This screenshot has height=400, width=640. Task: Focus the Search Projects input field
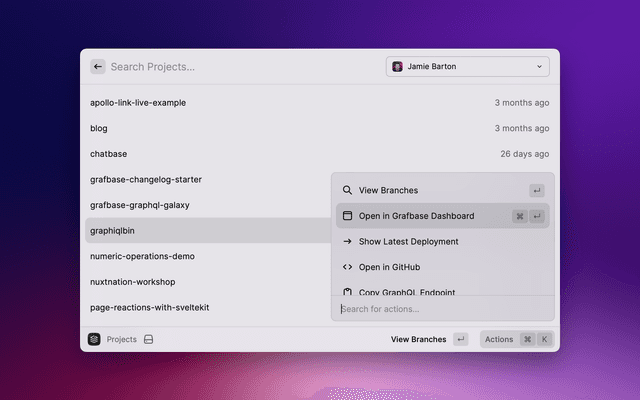tap(240, 67)
